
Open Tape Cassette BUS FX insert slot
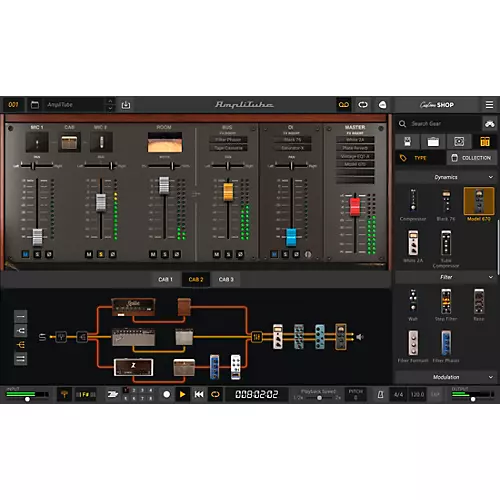(228, 148)
